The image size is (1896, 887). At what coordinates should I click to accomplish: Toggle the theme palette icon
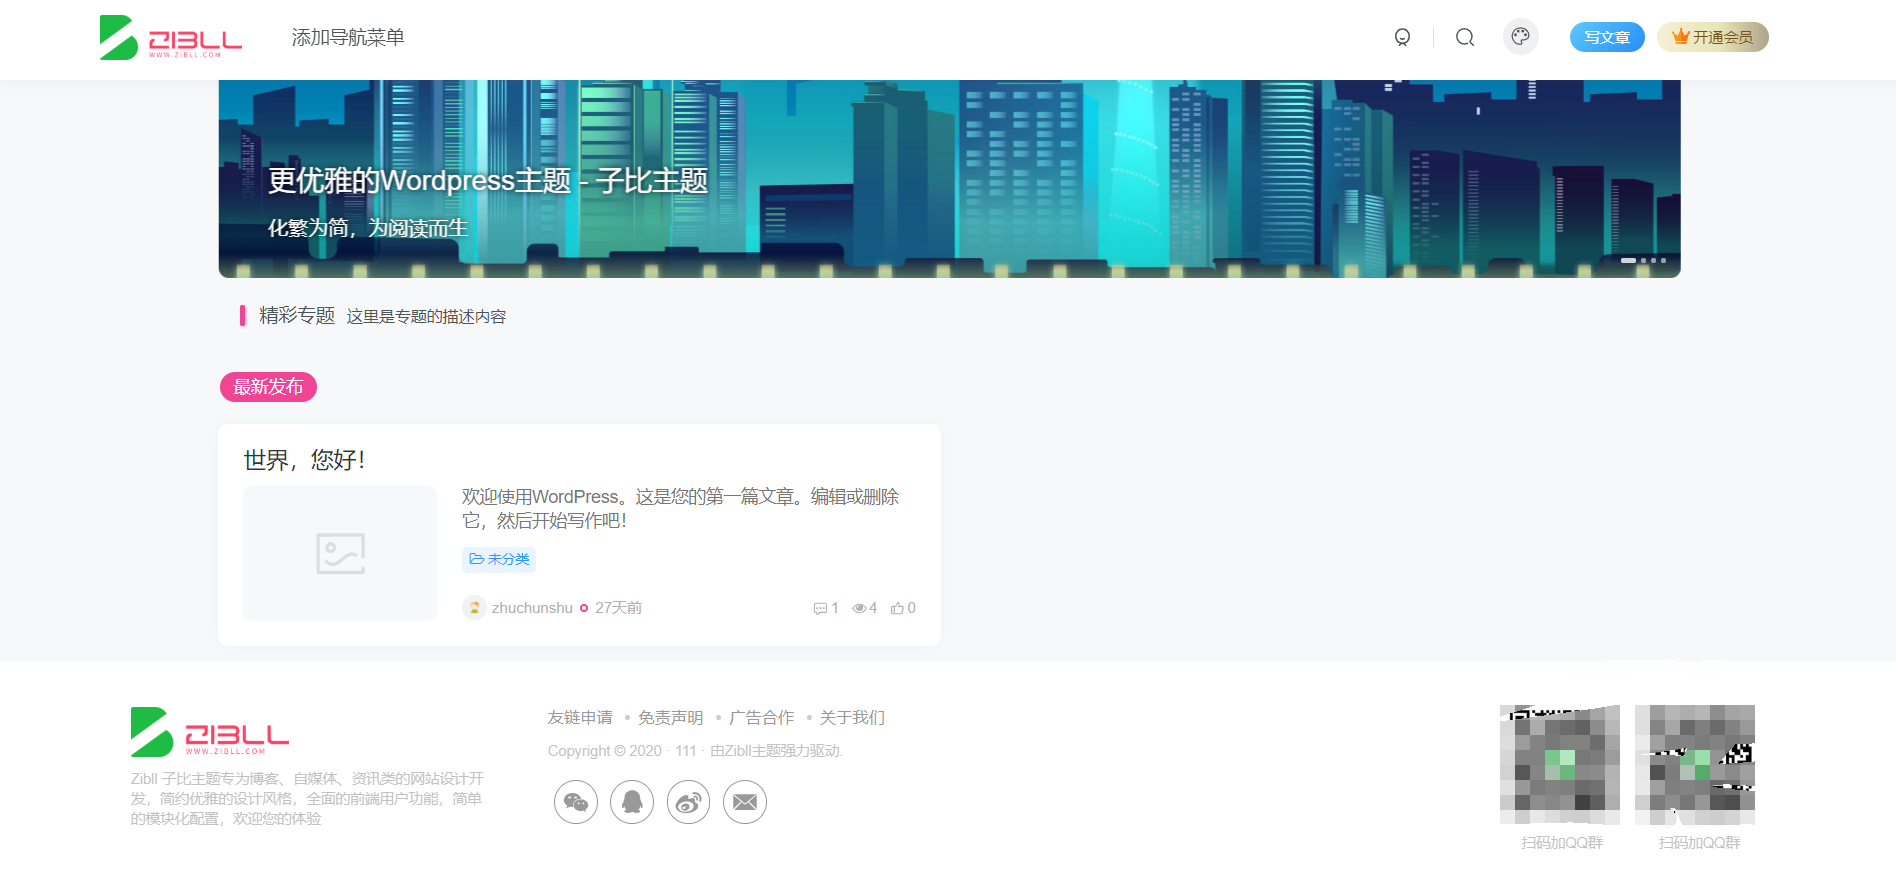pyautogui.click(x=1520, y=37)
